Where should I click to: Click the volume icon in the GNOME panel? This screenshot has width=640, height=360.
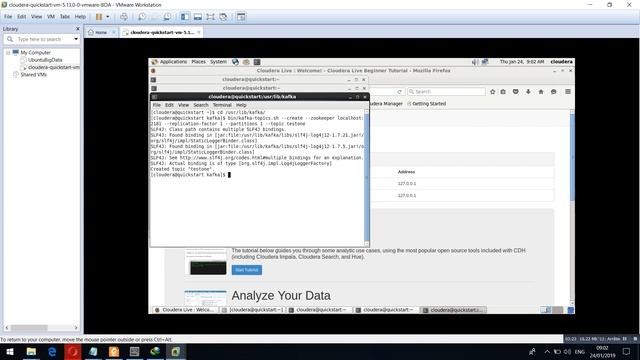pyautogui.click(x=475, y=62)
